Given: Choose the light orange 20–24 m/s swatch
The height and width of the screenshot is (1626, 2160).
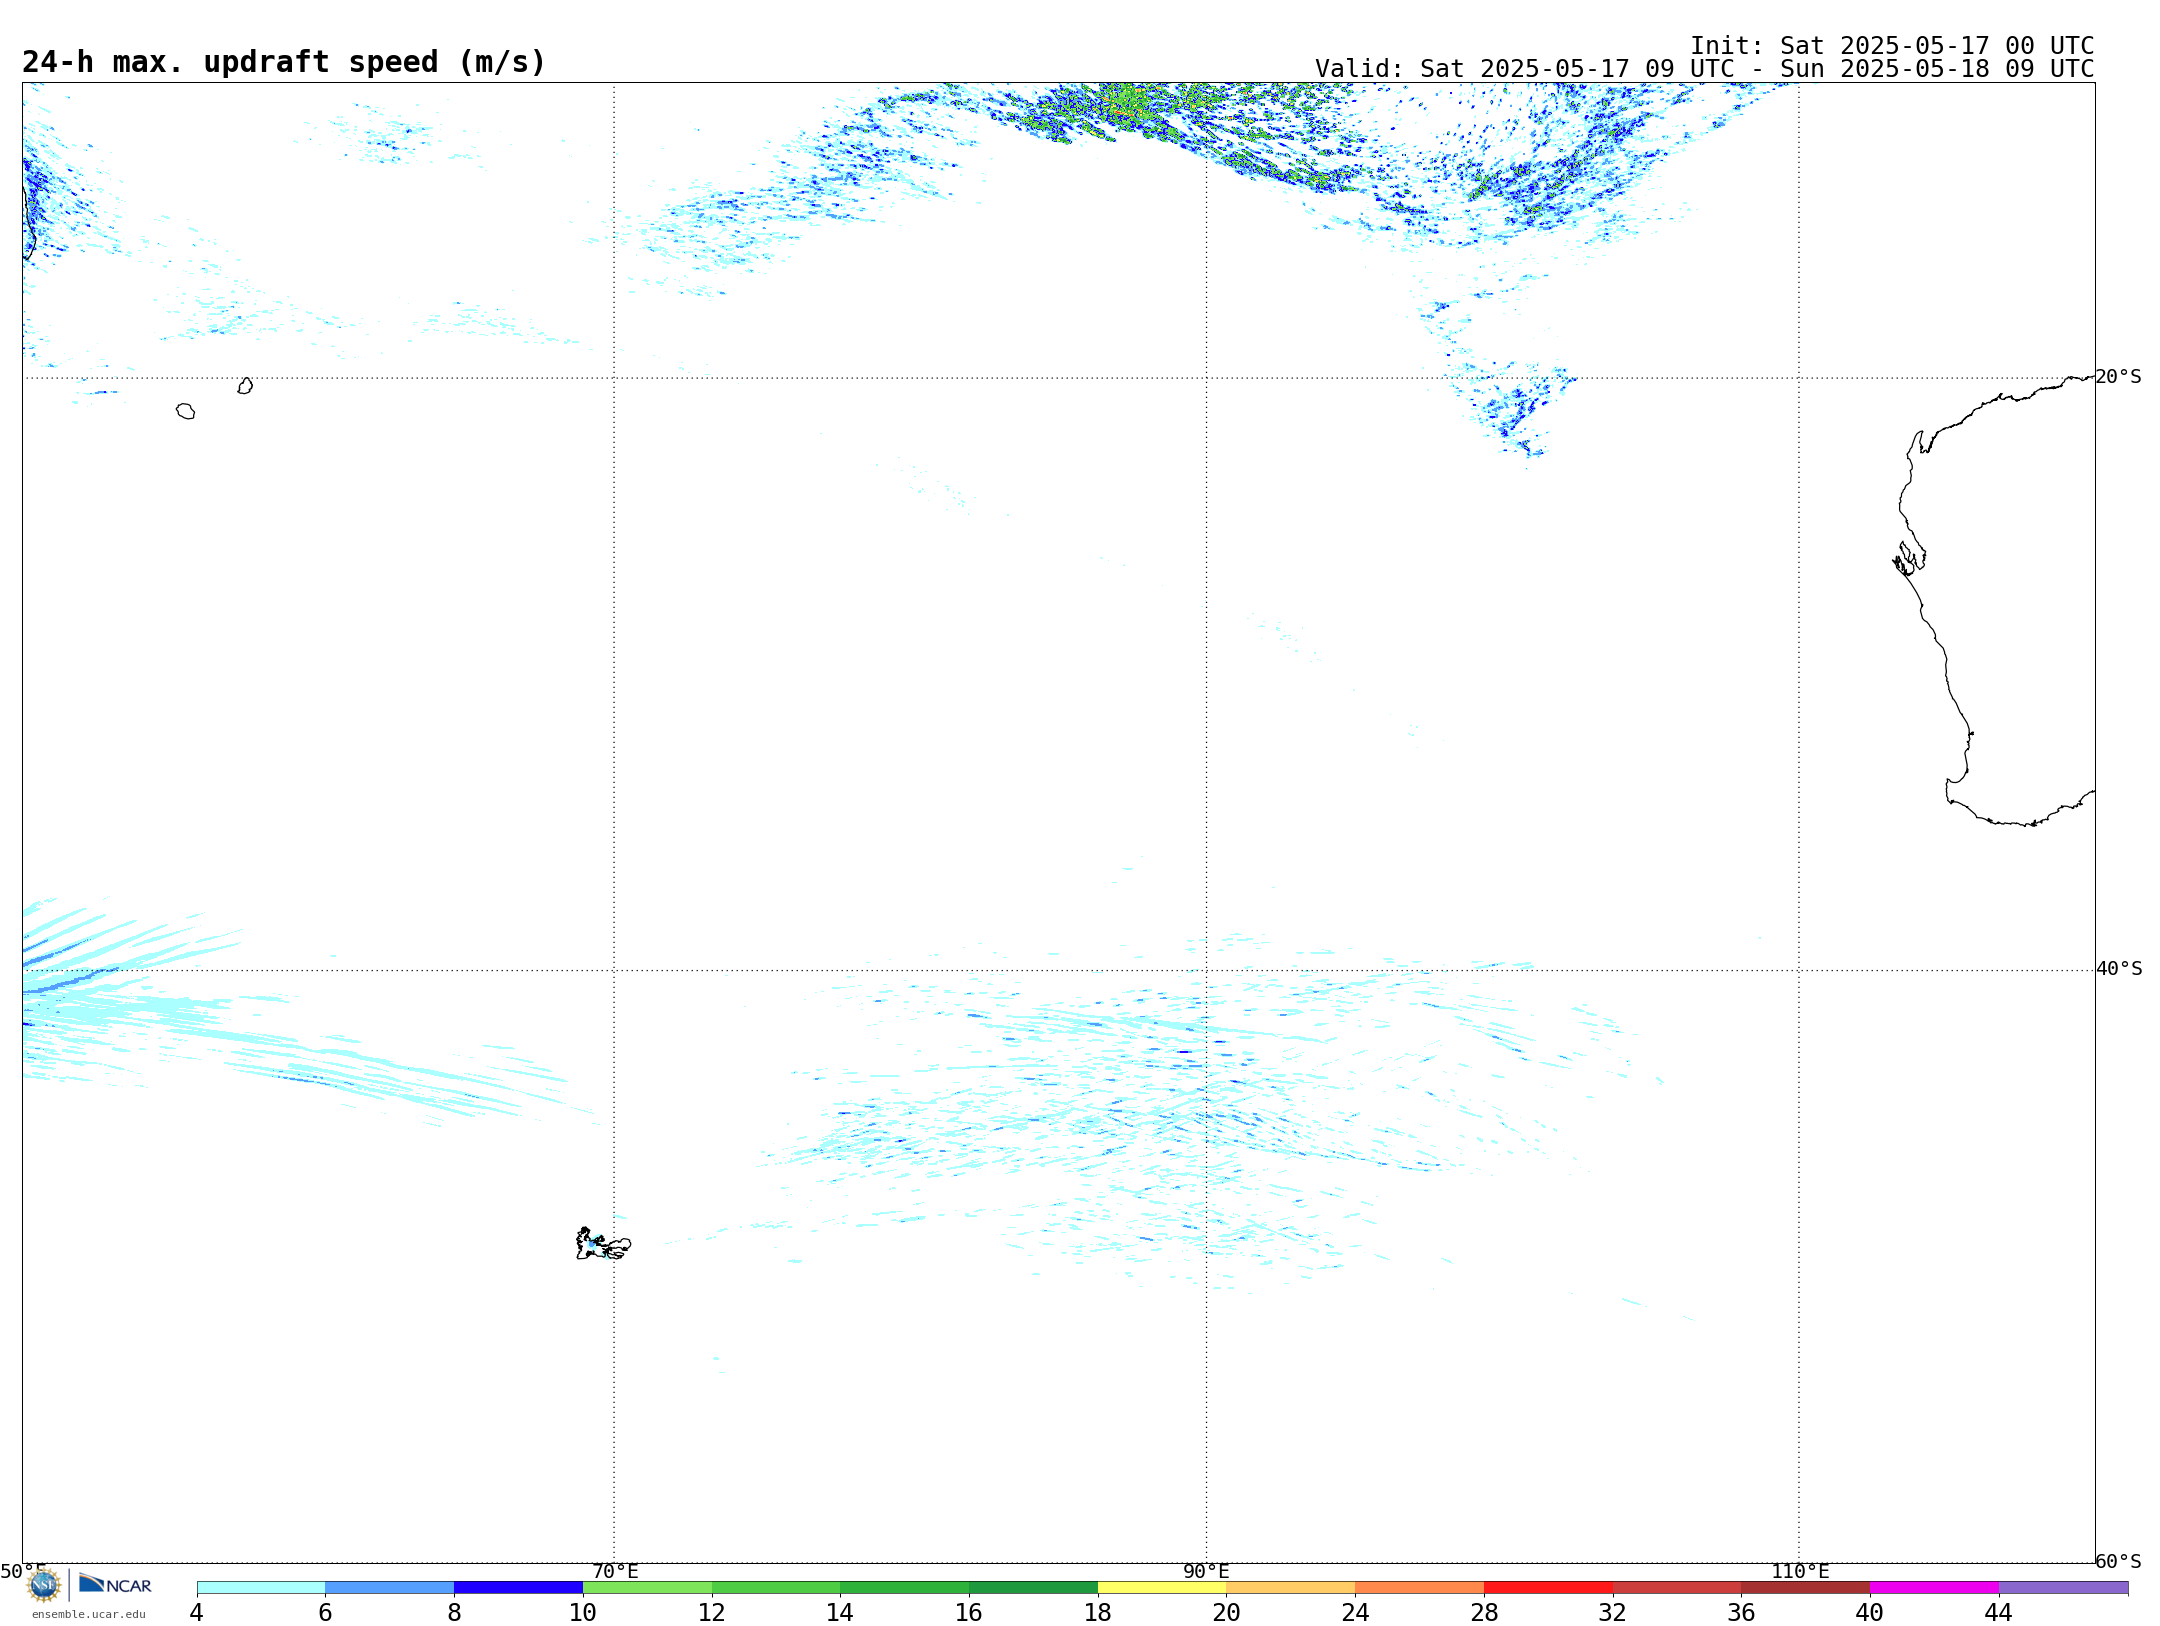Looking at the screenshot, I should click(1291, 1587).
